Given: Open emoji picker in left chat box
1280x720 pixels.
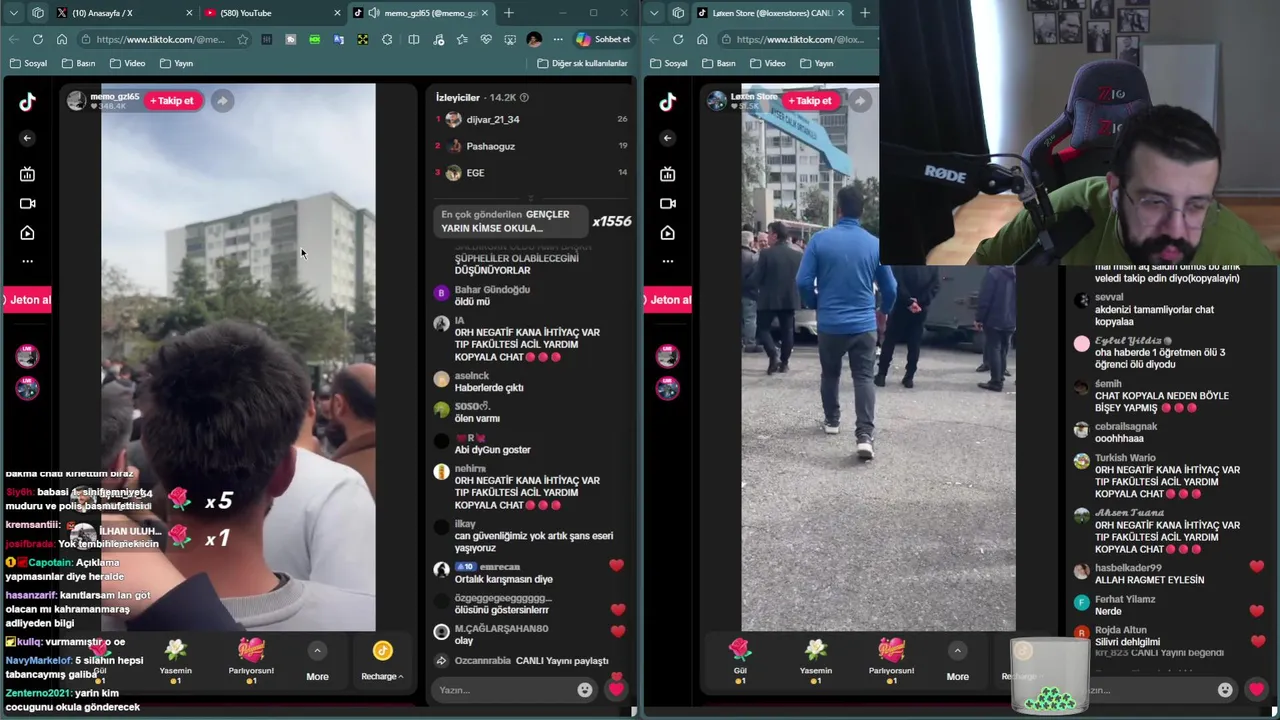Looking at the screenshot, I should point(585,689).
